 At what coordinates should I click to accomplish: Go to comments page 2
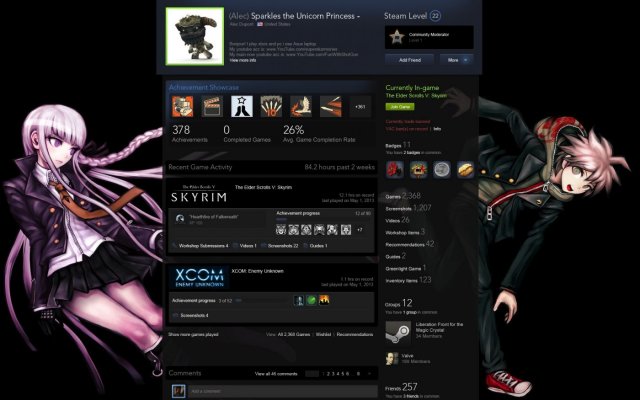329,373
